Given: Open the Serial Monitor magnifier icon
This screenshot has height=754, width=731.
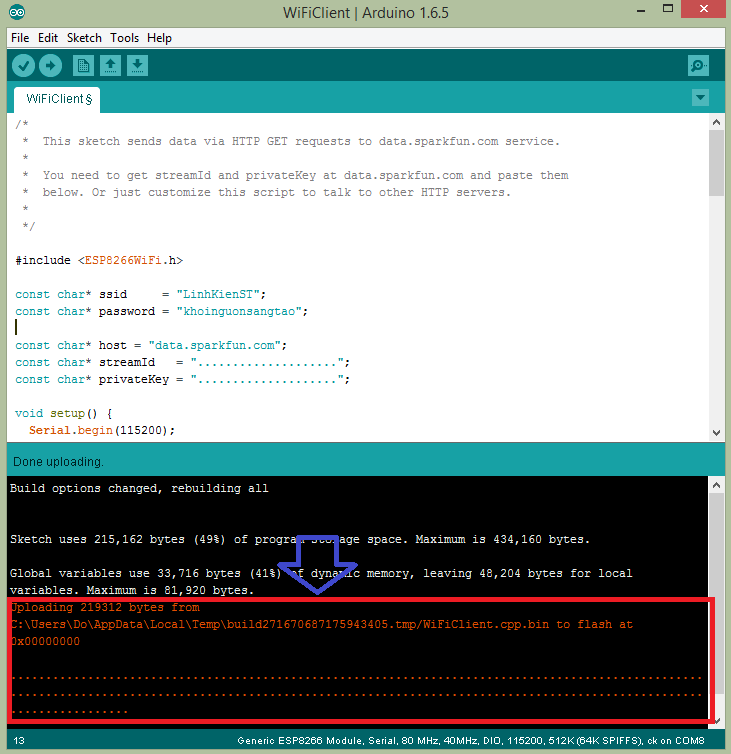Looking at the screenshot, I should click(698, 65).
